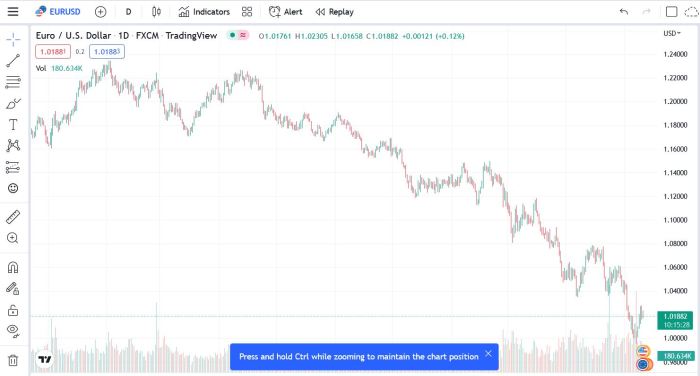Open the USD currency dropdown

pos(672,33)
